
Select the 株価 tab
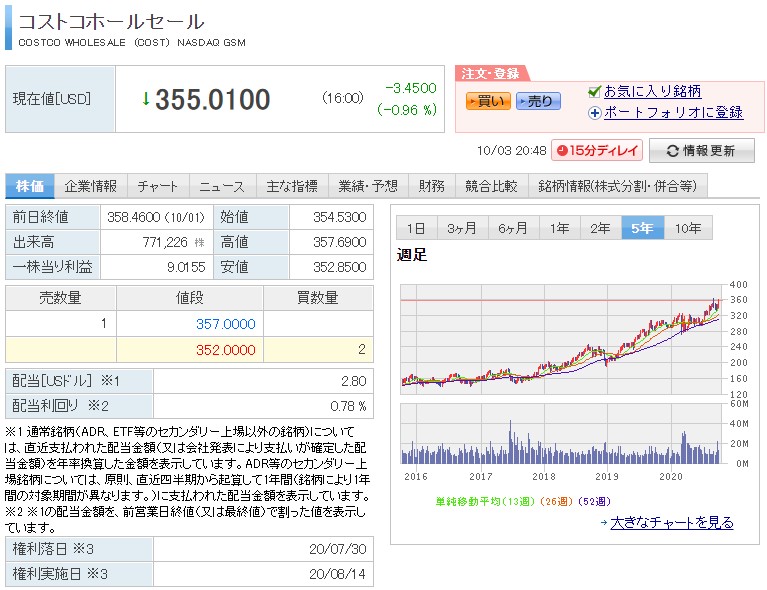(x=30, y=186)
